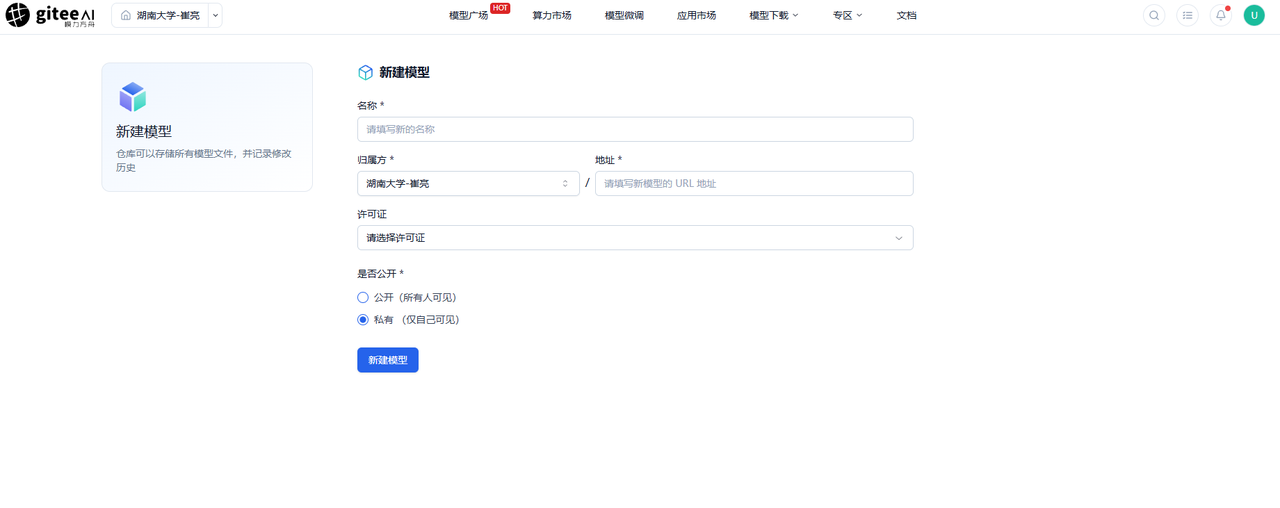
Task: Click the colorful cube icon in the side card
Action: click(x=132, y=97)
